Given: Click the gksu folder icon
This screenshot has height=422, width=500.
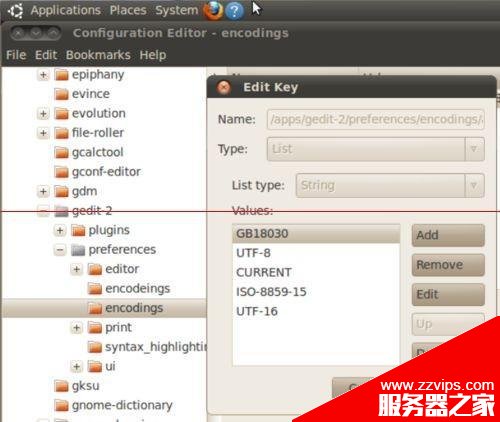Looking at the screenshot, I should (x=61, y=386).
